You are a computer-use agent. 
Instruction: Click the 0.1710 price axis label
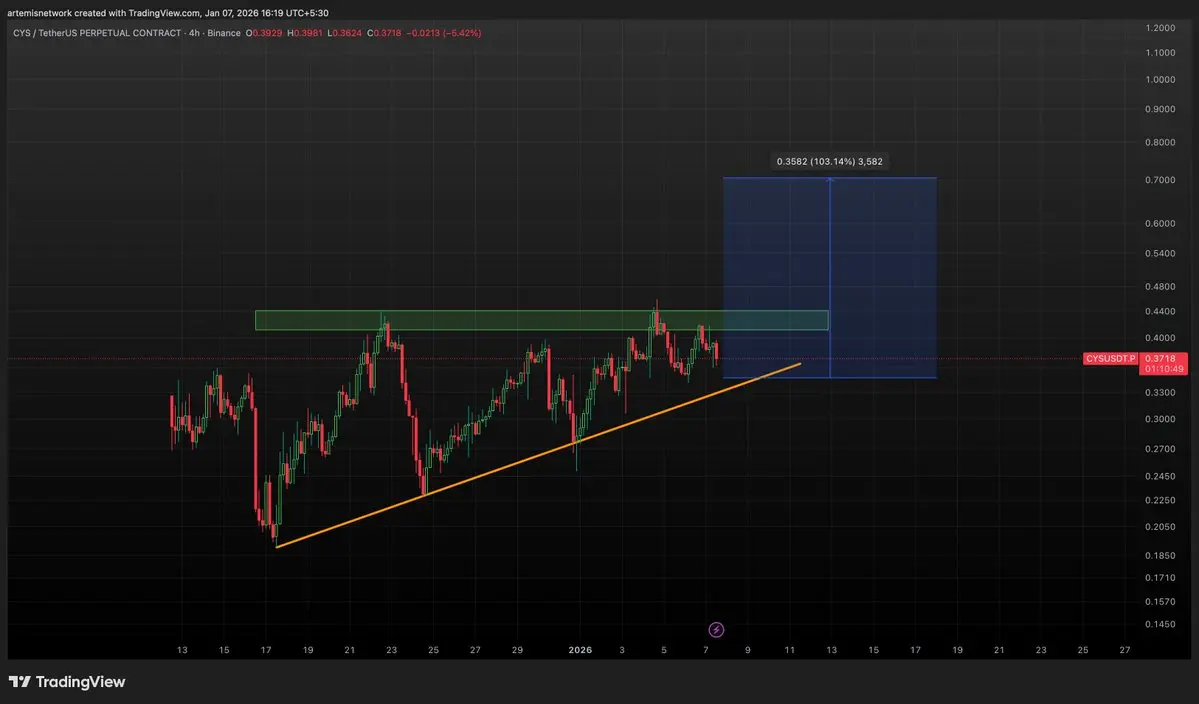(1160, 578)
